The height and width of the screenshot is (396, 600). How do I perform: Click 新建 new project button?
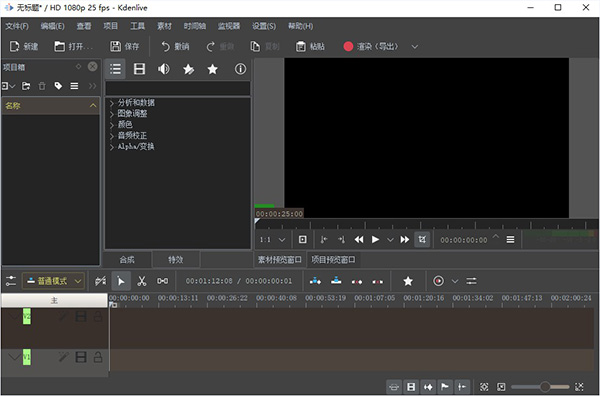(24, 47)
